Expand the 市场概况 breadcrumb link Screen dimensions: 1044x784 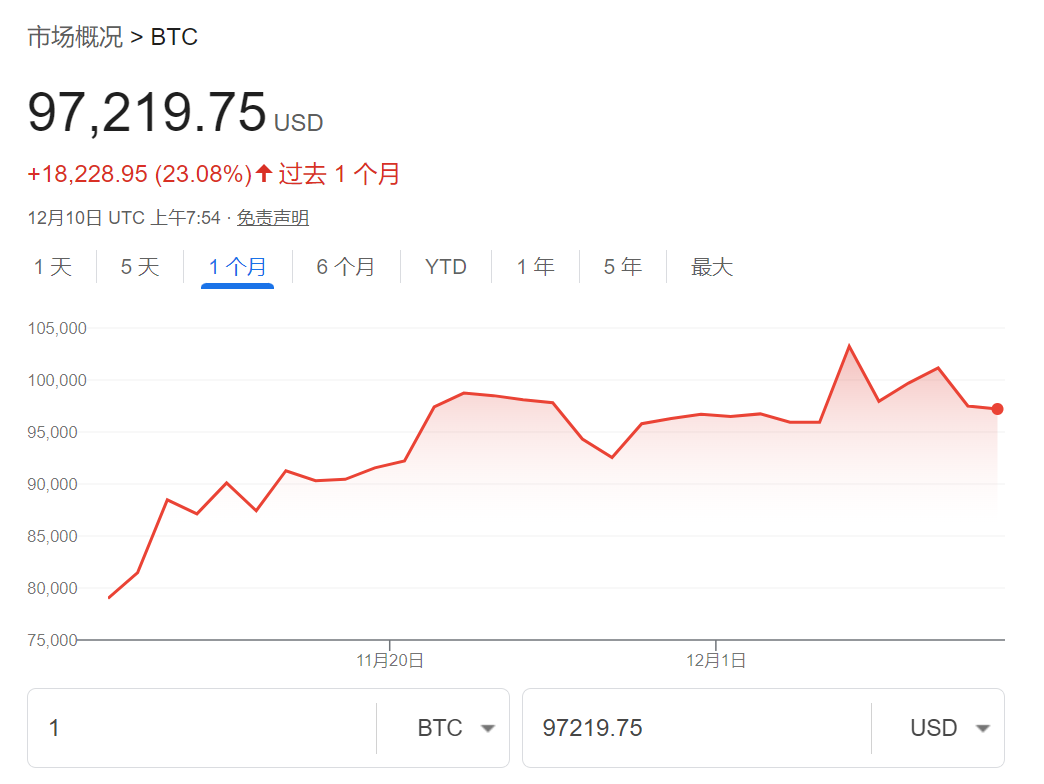[x=77, y=37]
